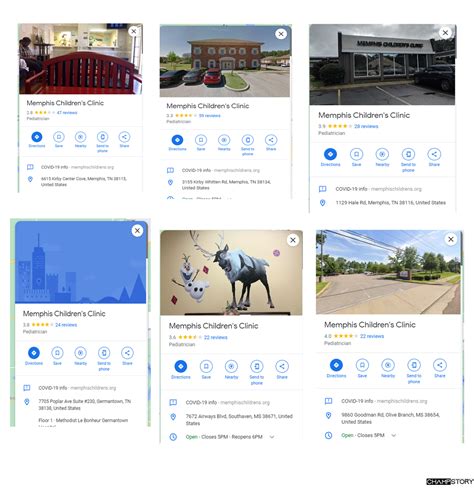Search nearby the Poplar Ave Germantown clinic
This screenshot has height=488, width=474.
click(81, 353)
